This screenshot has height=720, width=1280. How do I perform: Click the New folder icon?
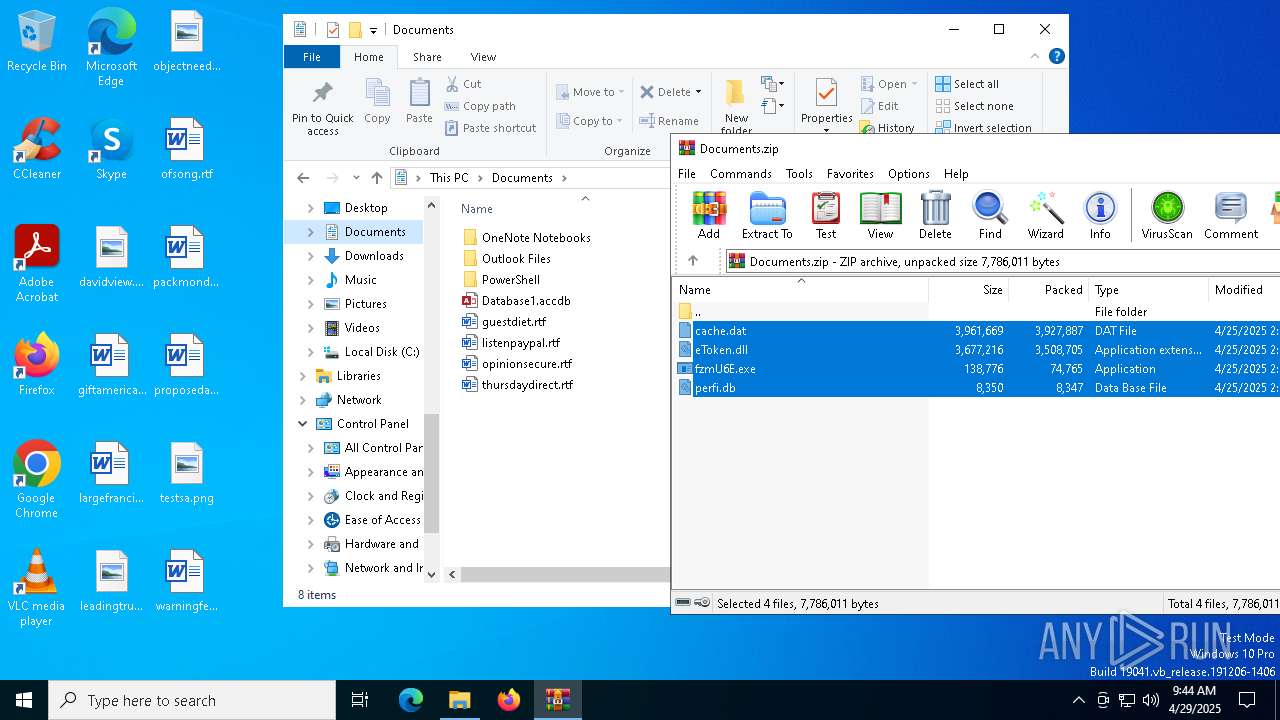tap(736, 107)
